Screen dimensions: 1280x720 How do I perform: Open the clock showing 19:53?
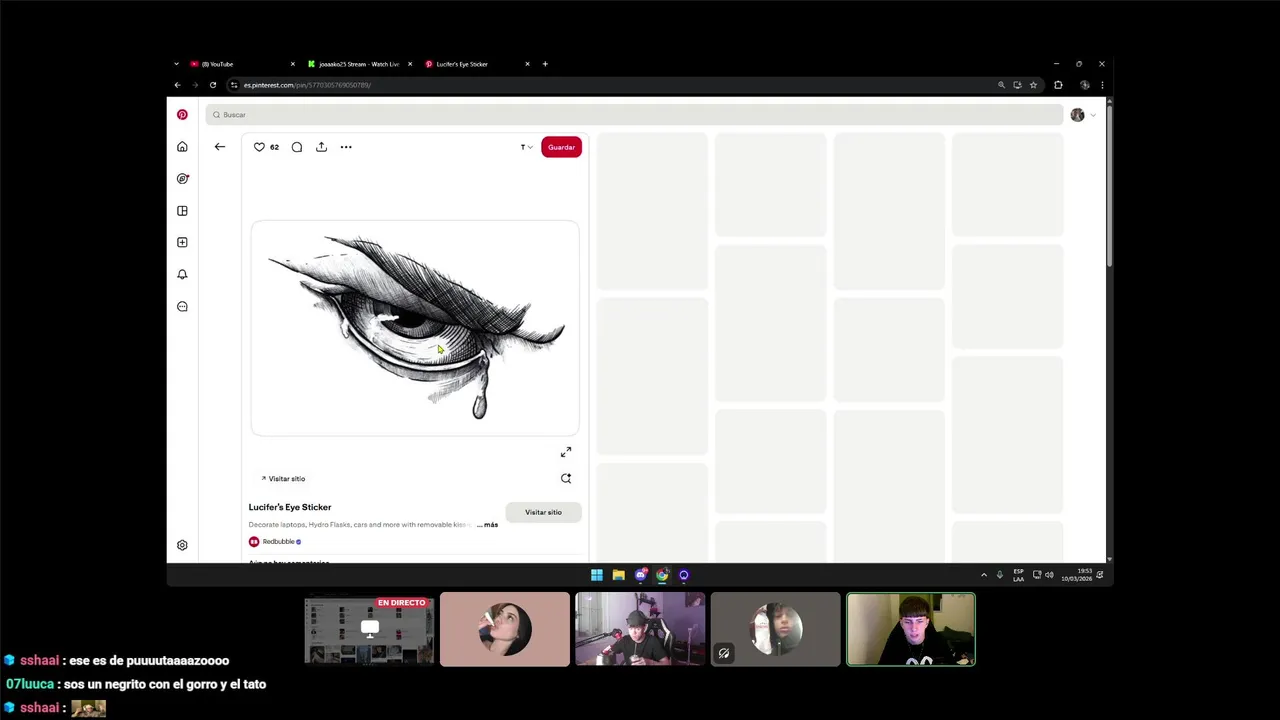(x=1077, y=575)
